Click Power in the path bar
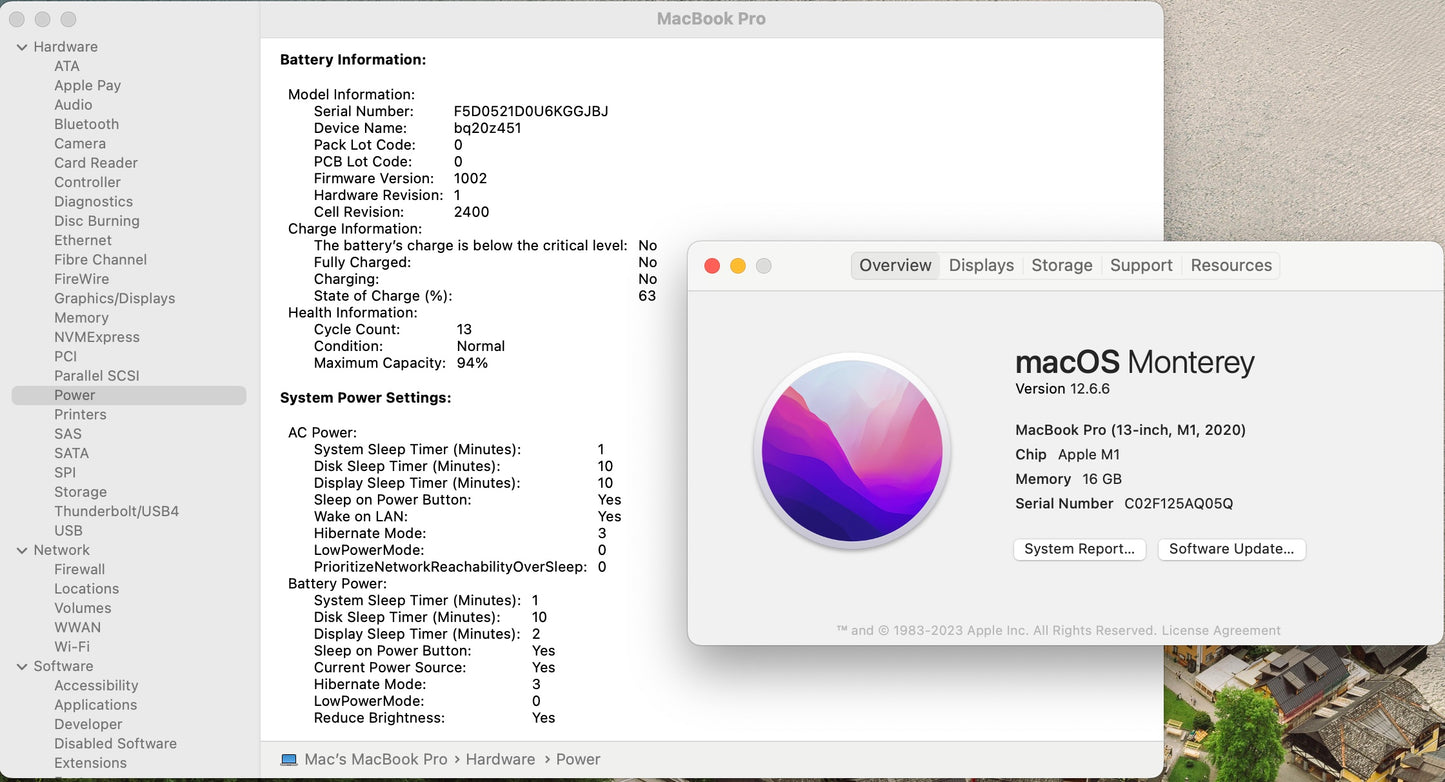Screen dimensions: 1445x782 tap(579, 760)
